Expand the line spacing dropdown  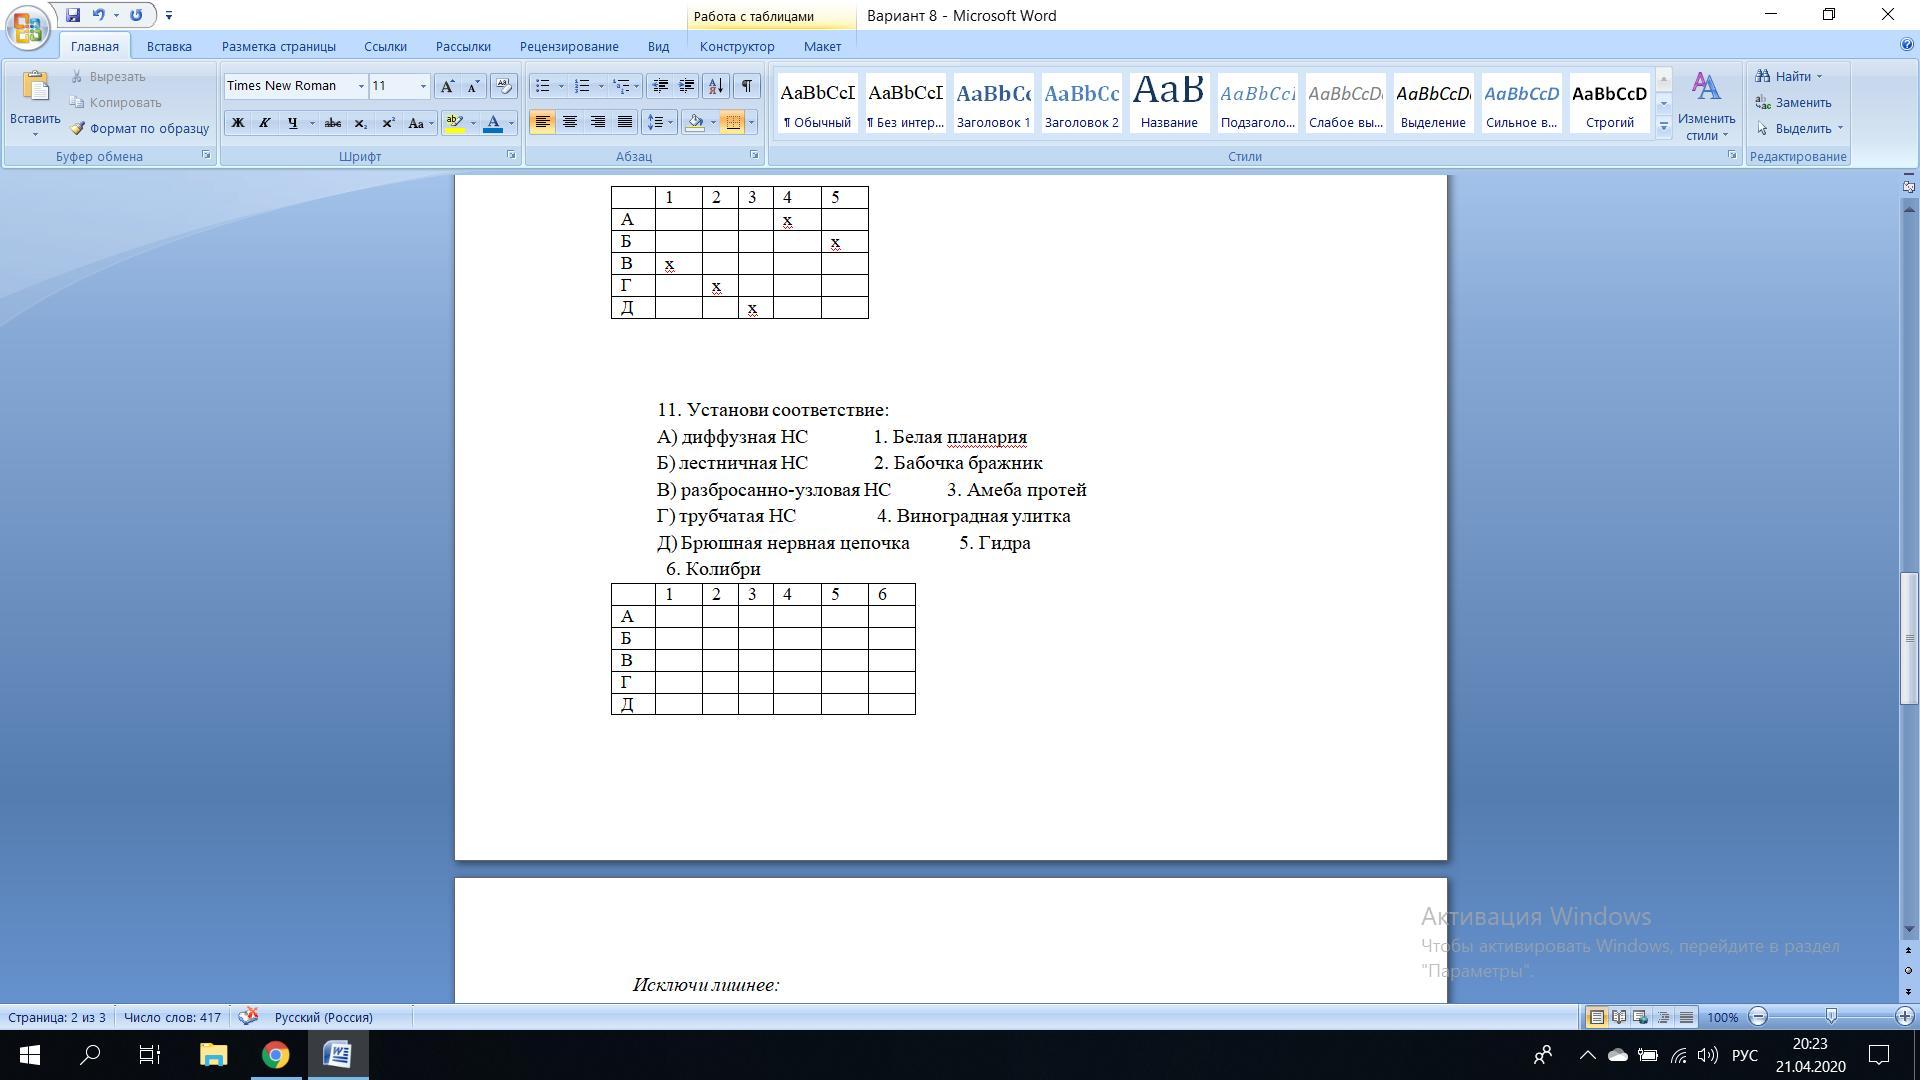[669, 122]
